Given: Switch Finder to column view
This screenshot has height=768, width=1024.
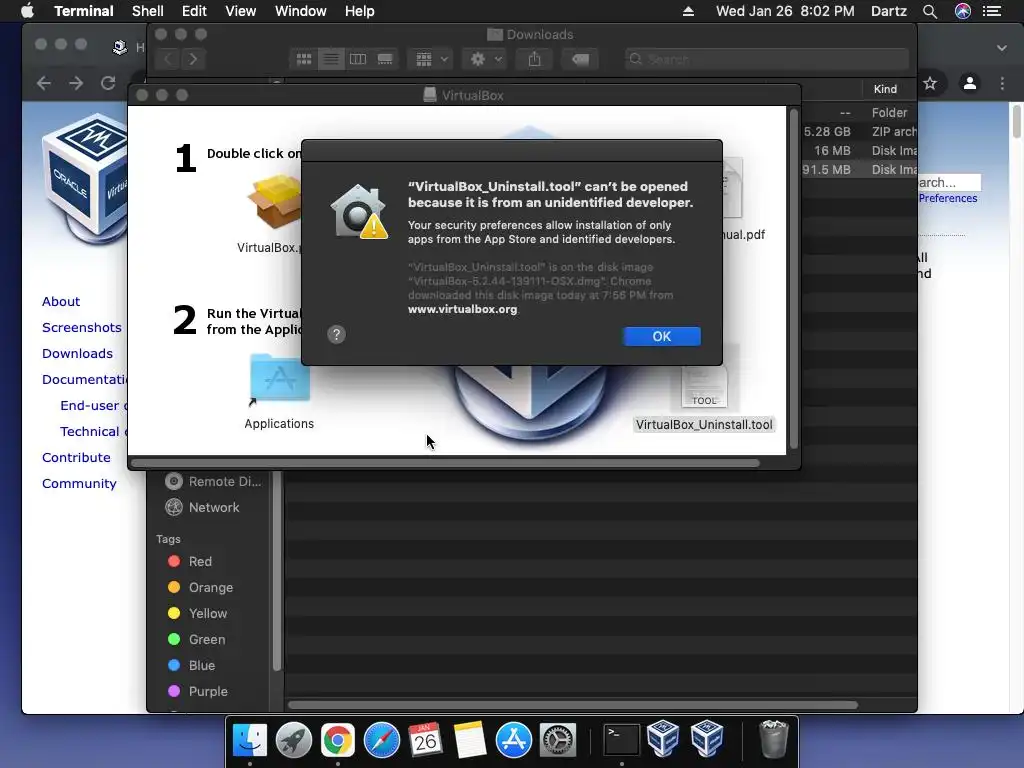Looking at the screenshot, I should coord(358,59).
